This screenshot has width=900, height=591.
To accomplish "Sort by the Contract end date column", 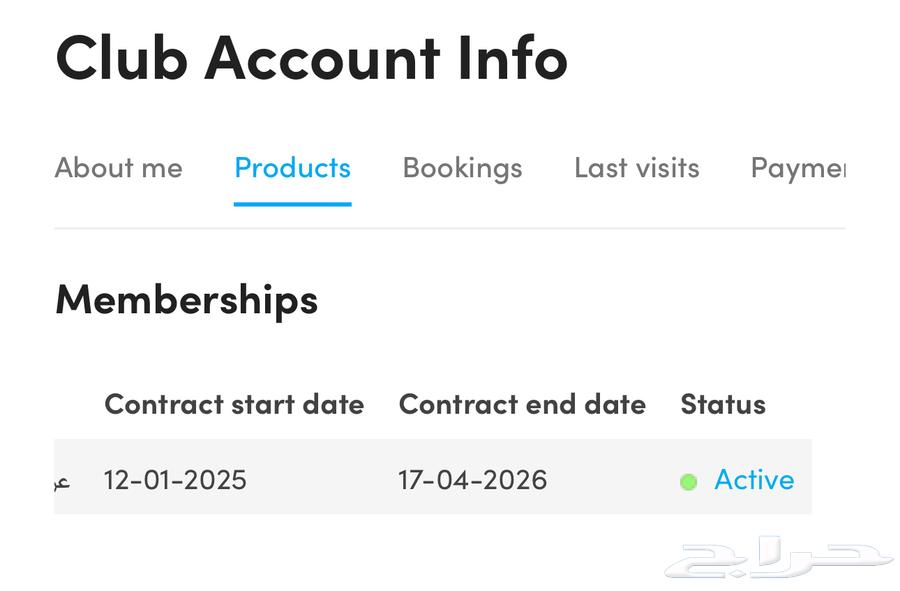I will [x=522, y=404].
